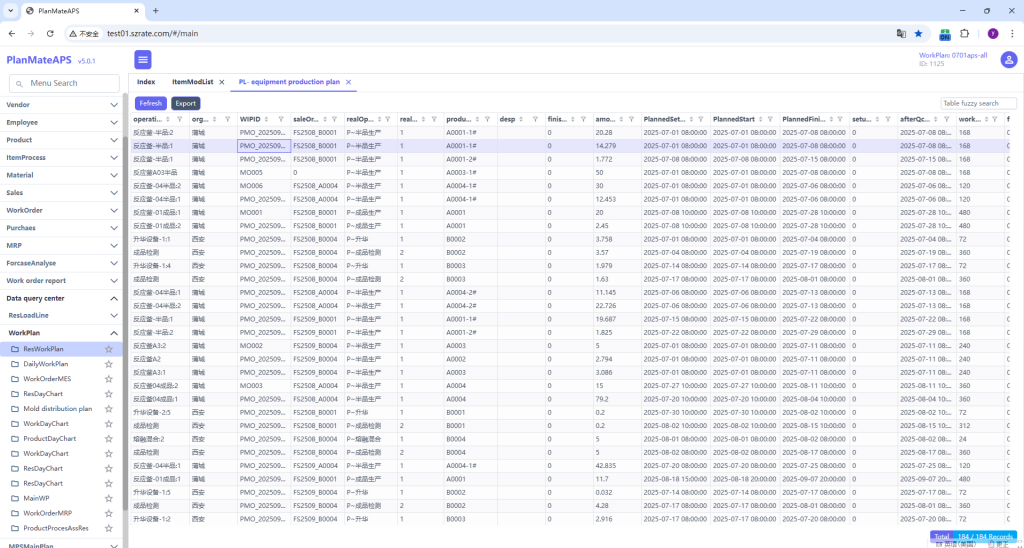Click the Export button
The width and height of the screenshot is (1024, 548).
tap(185, 103)
